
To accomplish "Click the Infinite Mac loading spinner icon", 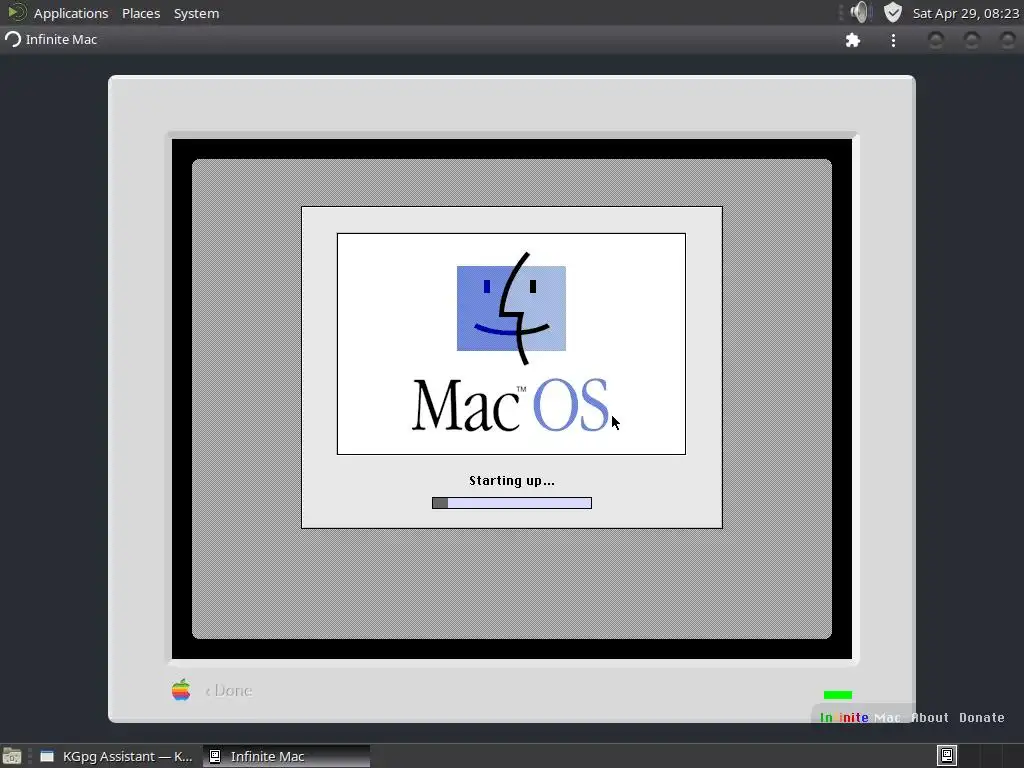I will click(13, 39).
